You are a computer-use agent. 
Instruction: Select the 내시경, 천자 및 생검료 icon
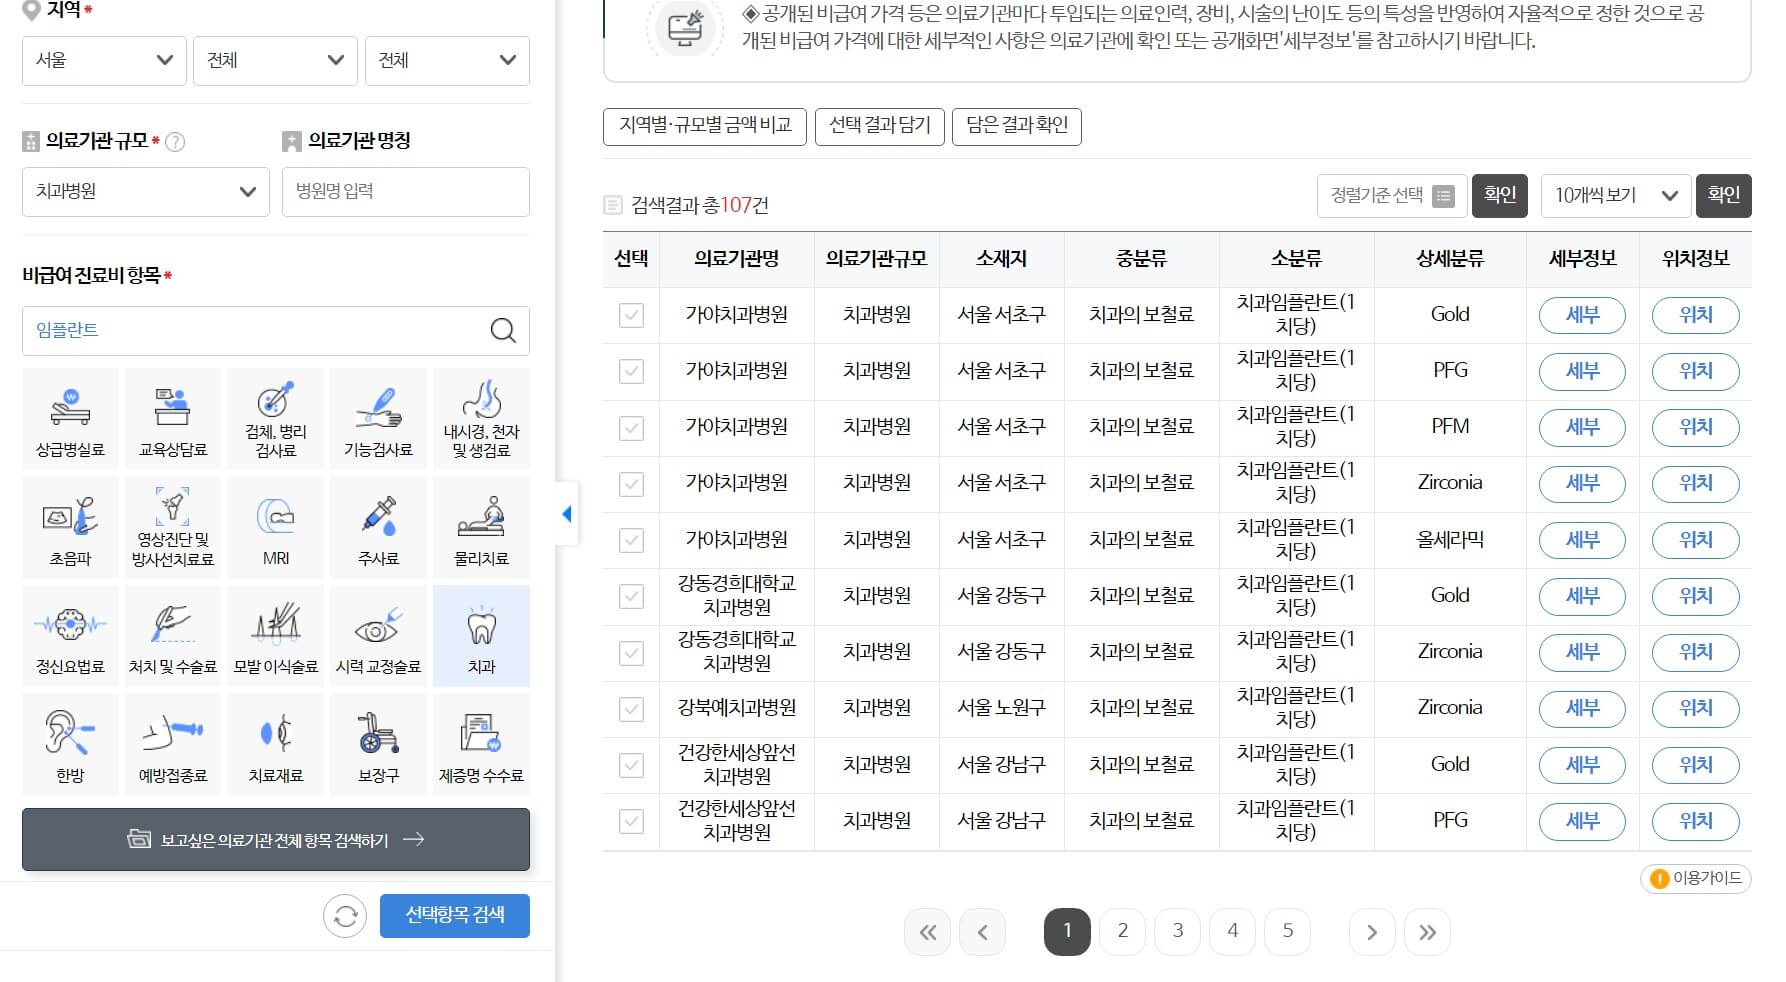(x=481, y=419)
